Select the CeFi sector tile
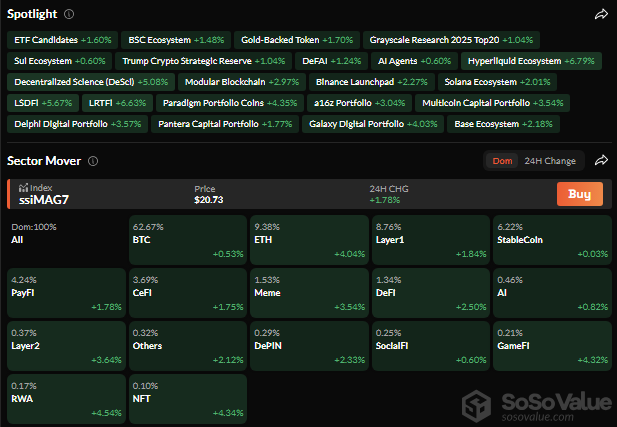Screen dimensions: 617x427 coord(188,293)
